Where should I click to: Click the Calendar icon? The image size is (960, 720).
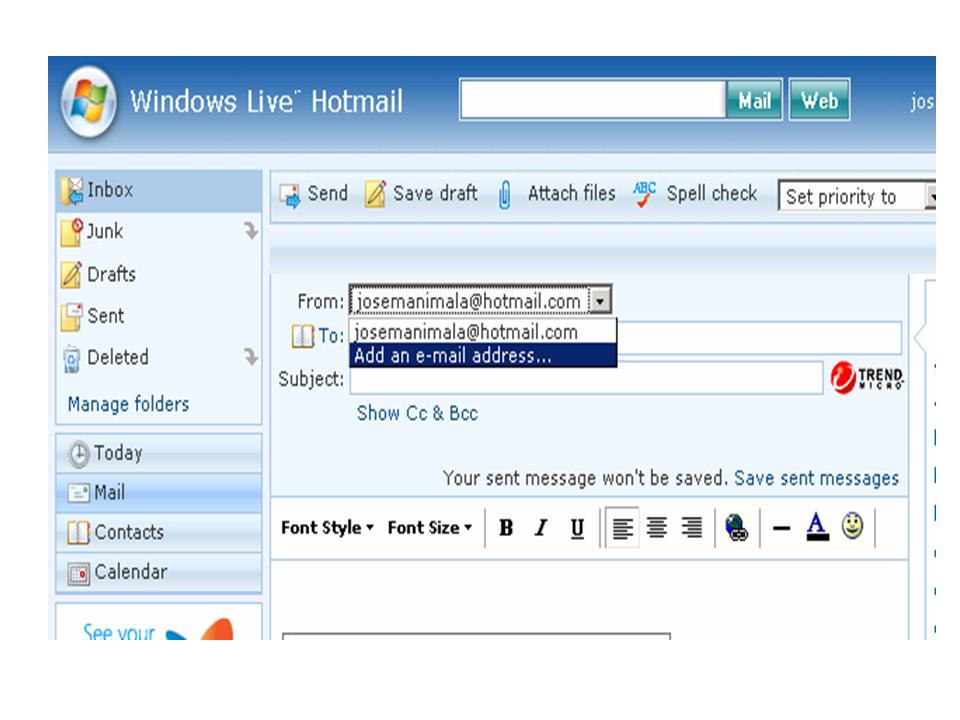[x=78, y=574]
